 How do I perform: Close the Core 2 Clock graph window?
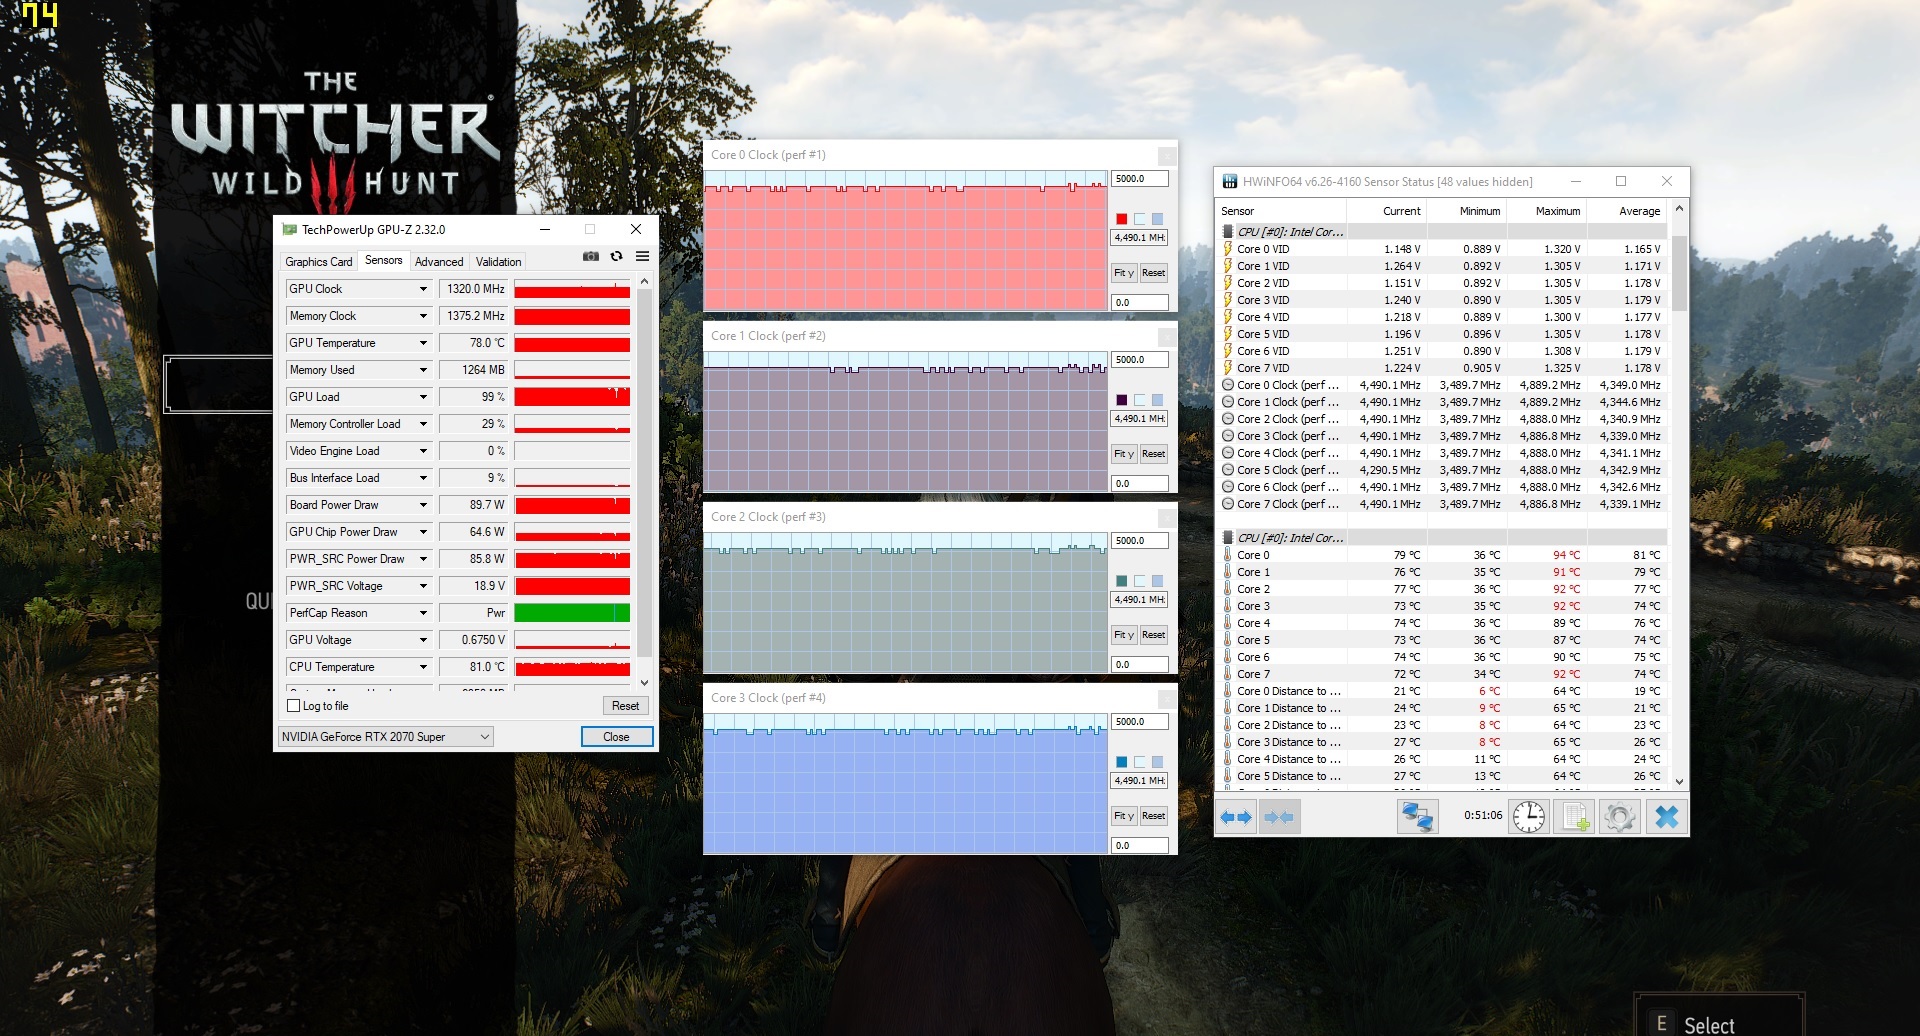click(1167, 518)
